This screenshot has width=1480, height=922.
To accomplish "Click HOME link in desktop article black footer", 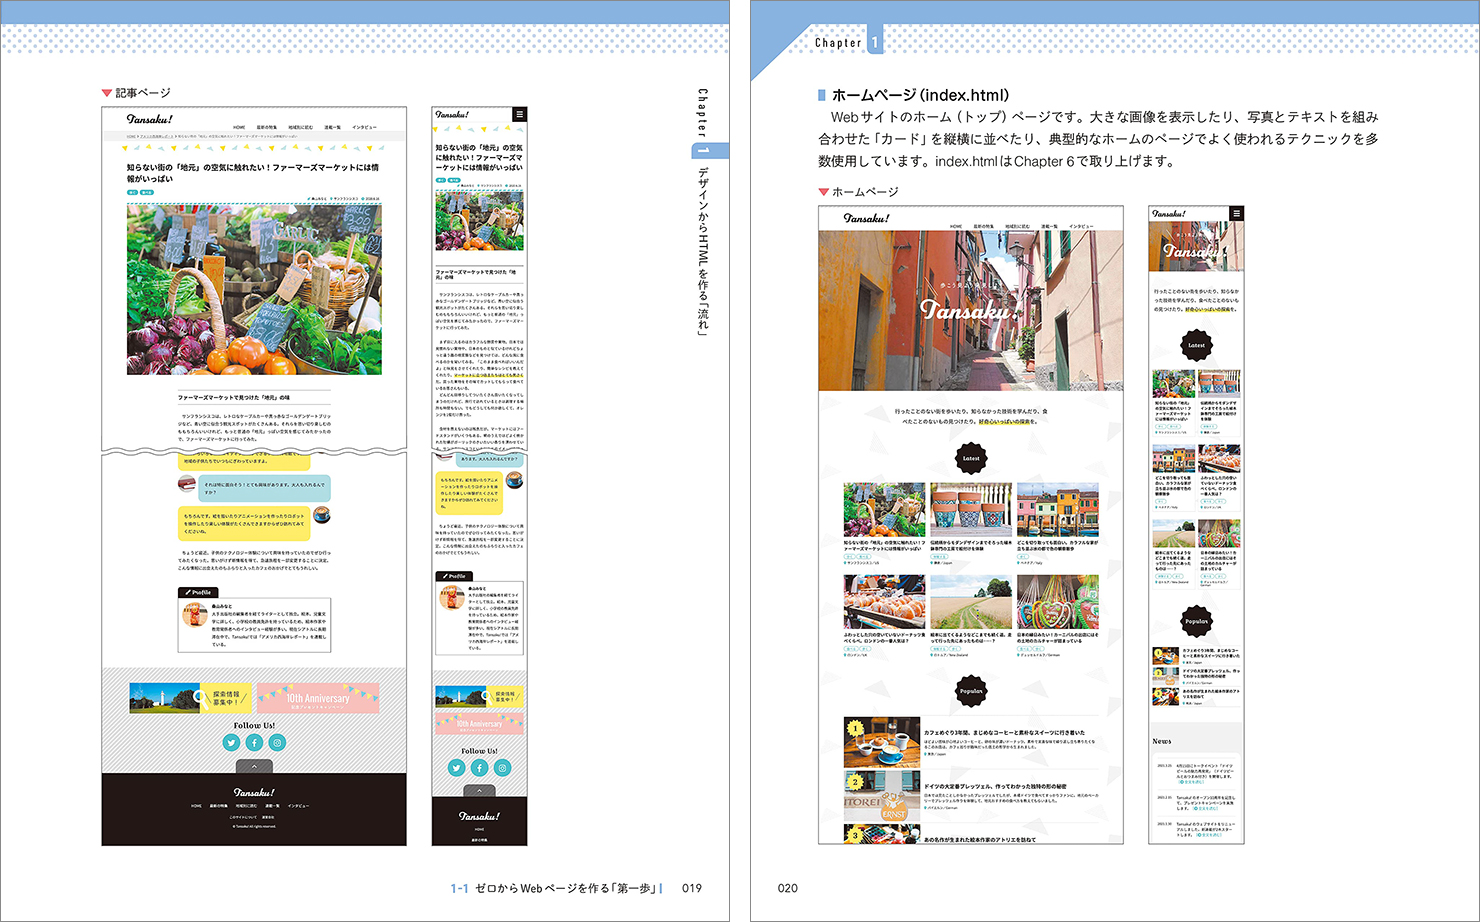I will (x=196, y=805).
